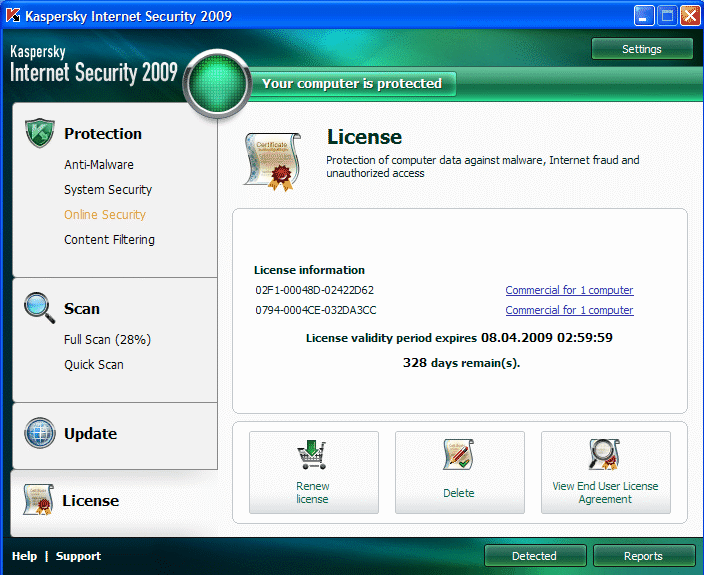Open the Settings button
This screenshot has height=575, width=704.
click(642, 49)
